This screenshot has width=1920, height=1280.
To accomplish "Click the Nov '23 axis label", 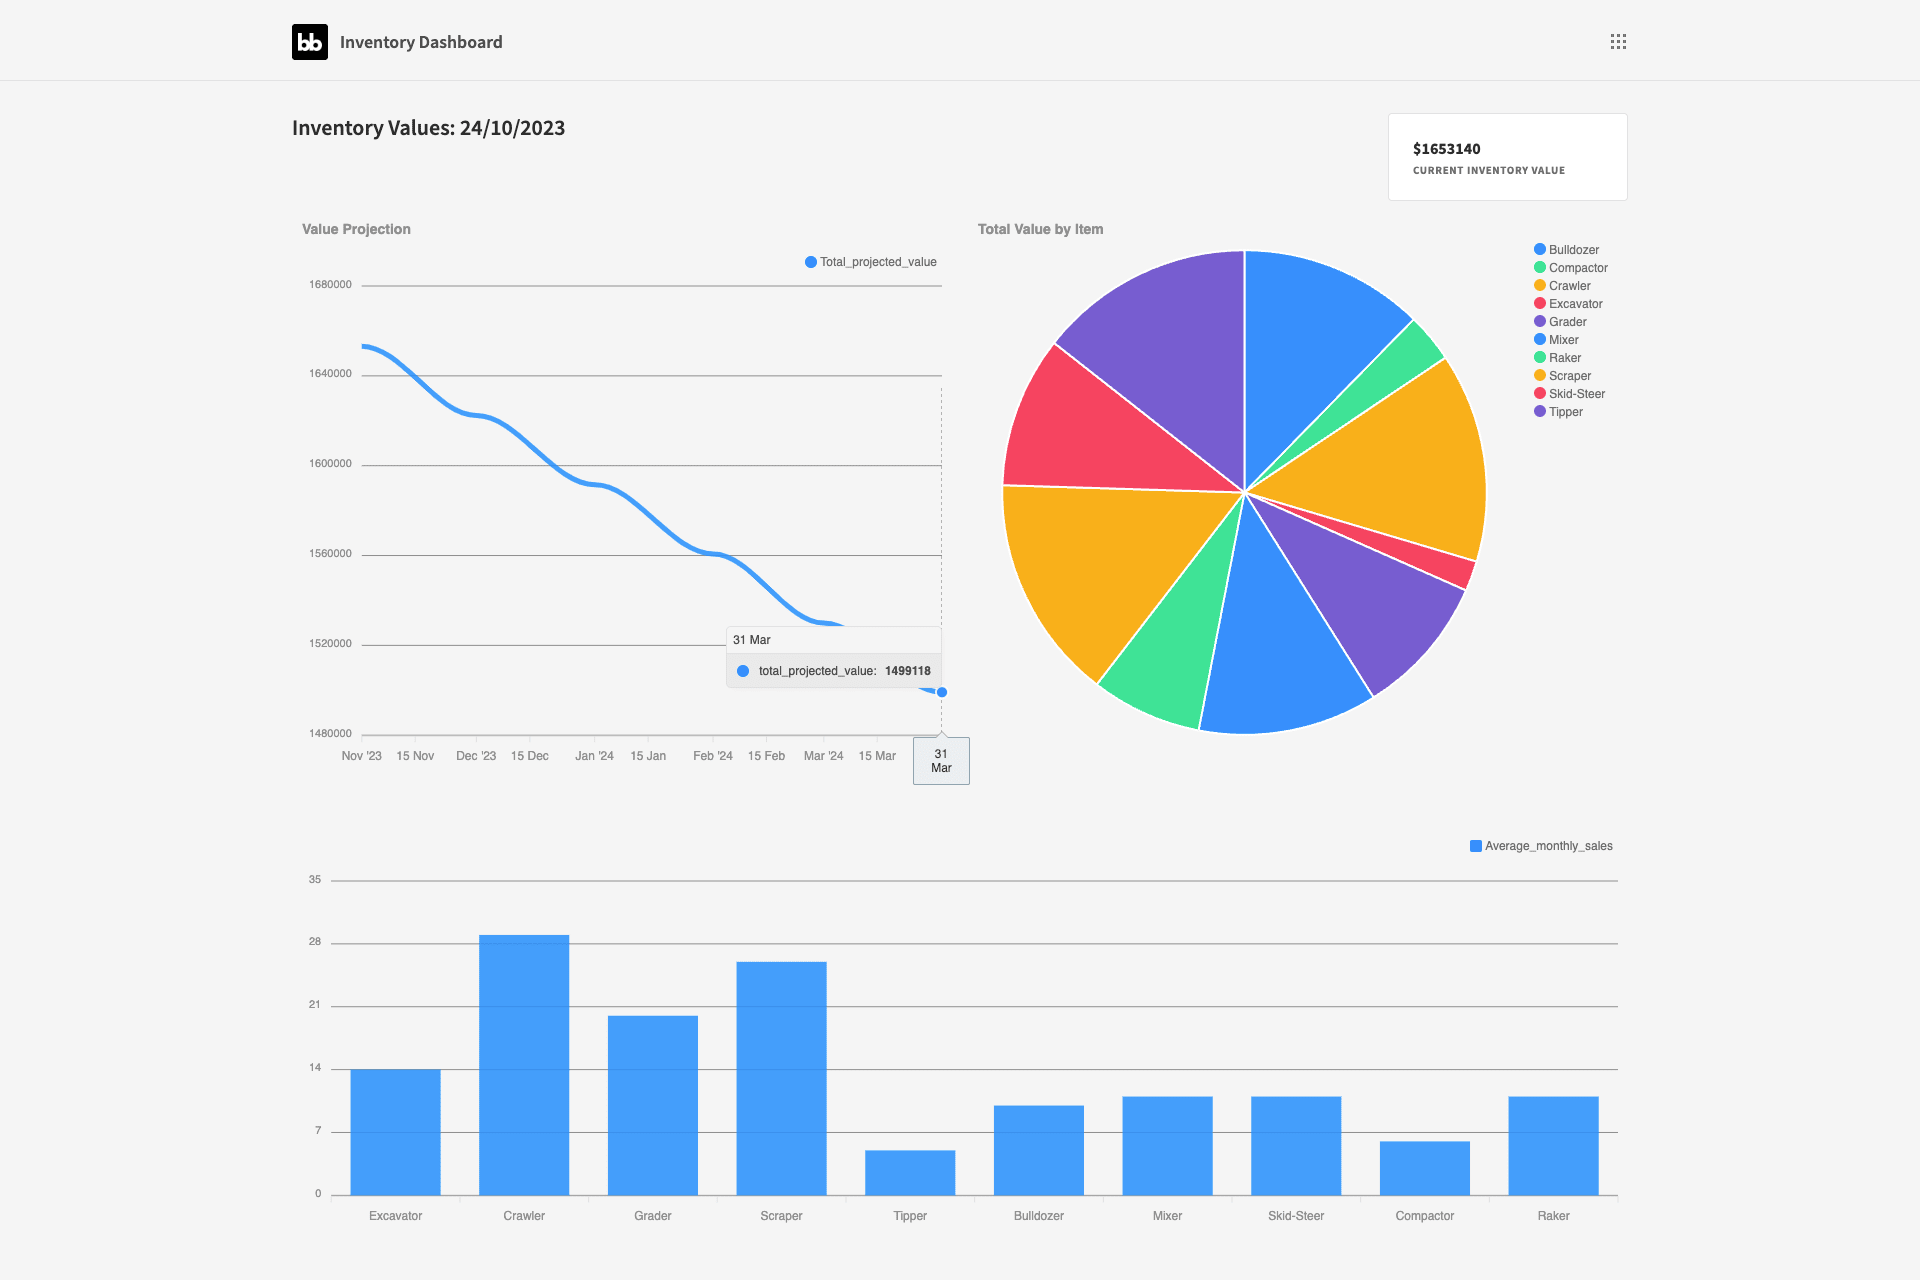I will 361,756.
